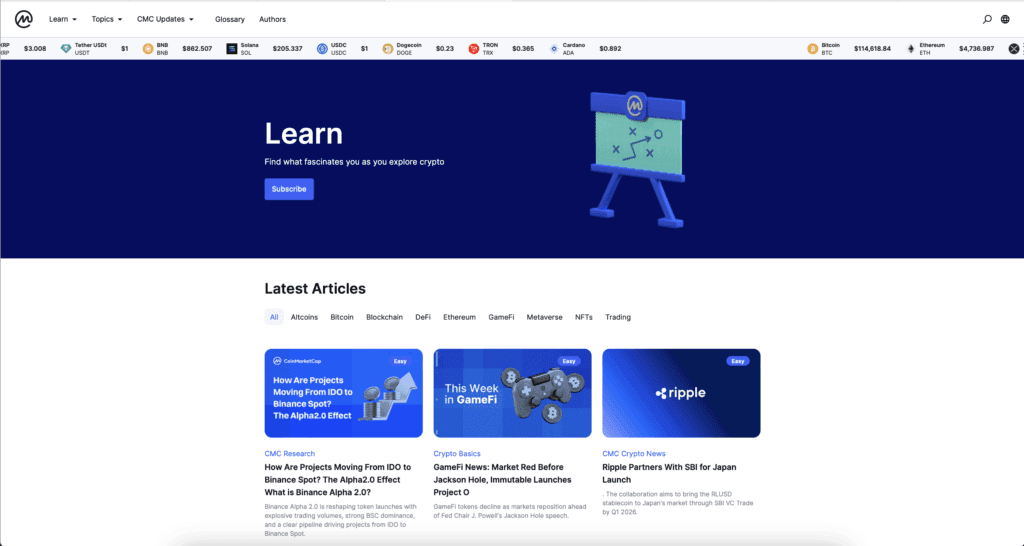
Task: Click the Ethereum icon in ticker
Action: click(x=910, y=48)
